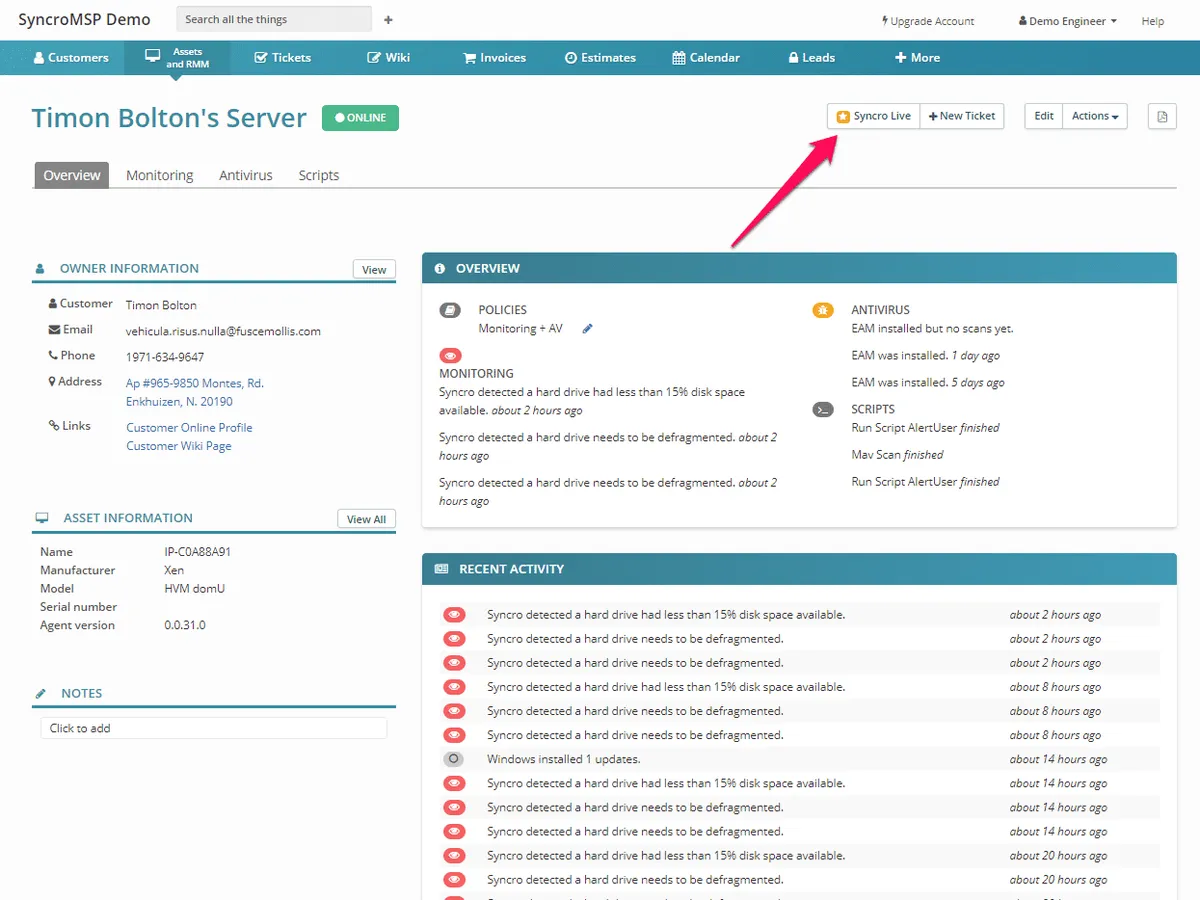Click the orange Antivirus bug icon

click(x=822, y=310)
